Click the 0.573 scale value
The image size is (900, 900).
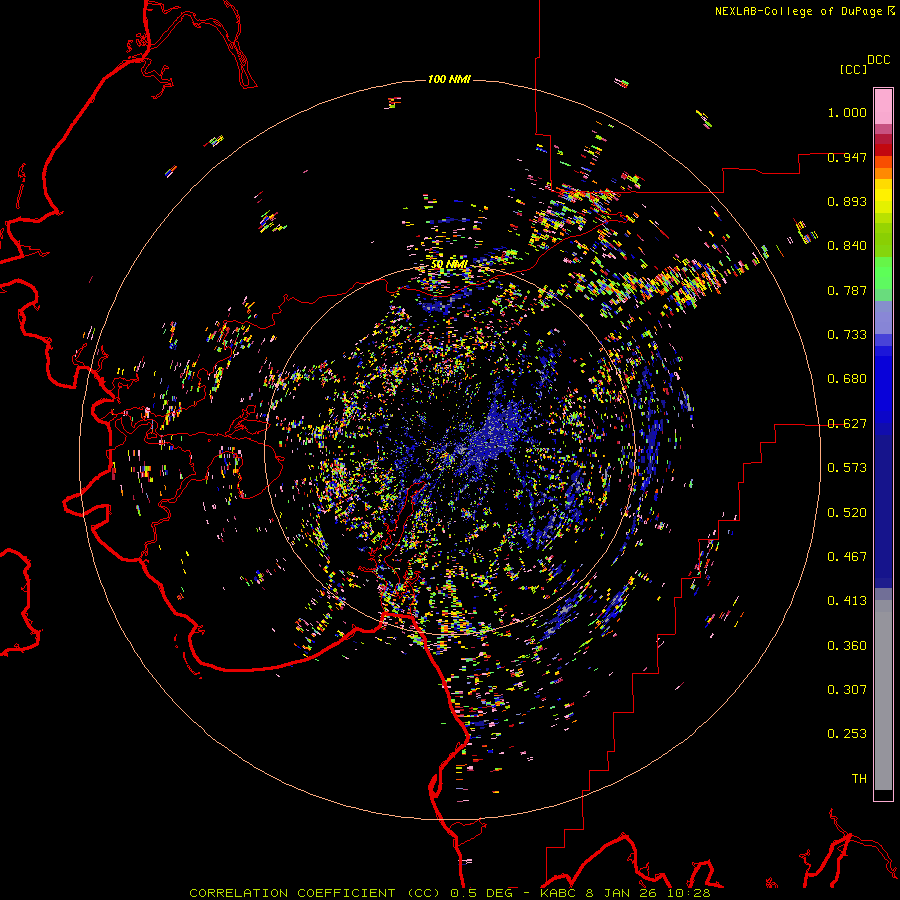click(847, 468)
